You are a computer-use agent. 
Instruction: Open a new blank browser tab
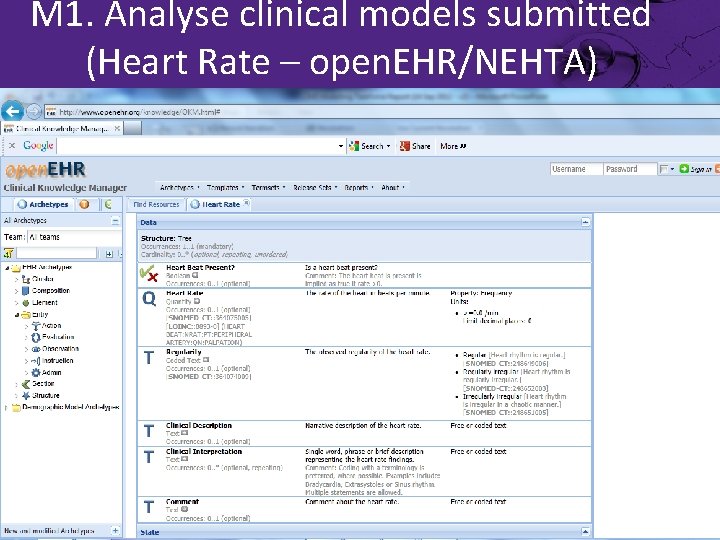(x=132, y=128)
